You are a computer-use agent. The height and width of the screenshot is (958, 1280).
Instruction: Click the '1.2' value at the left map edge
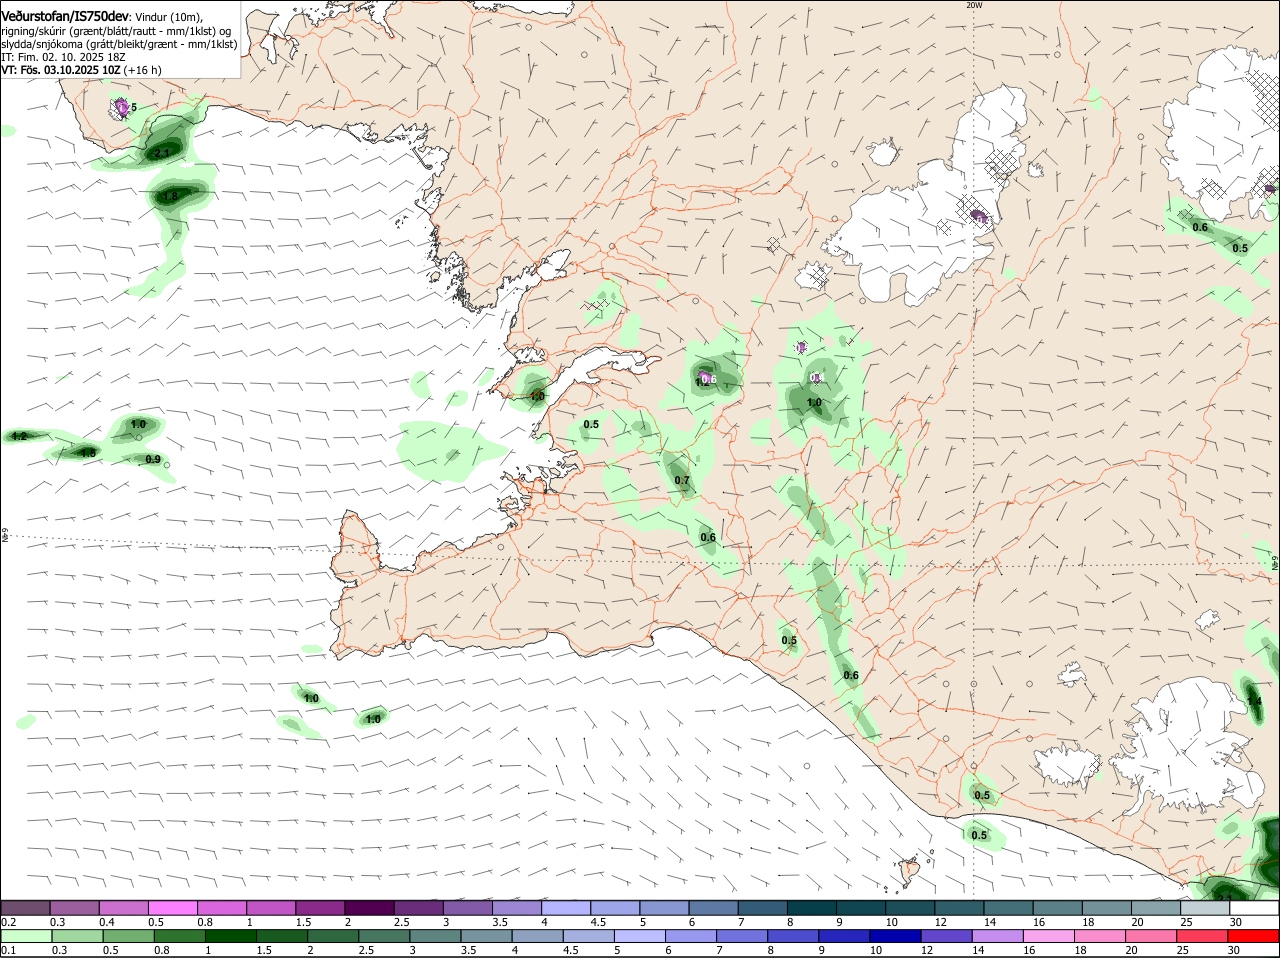tap(19, 437)
